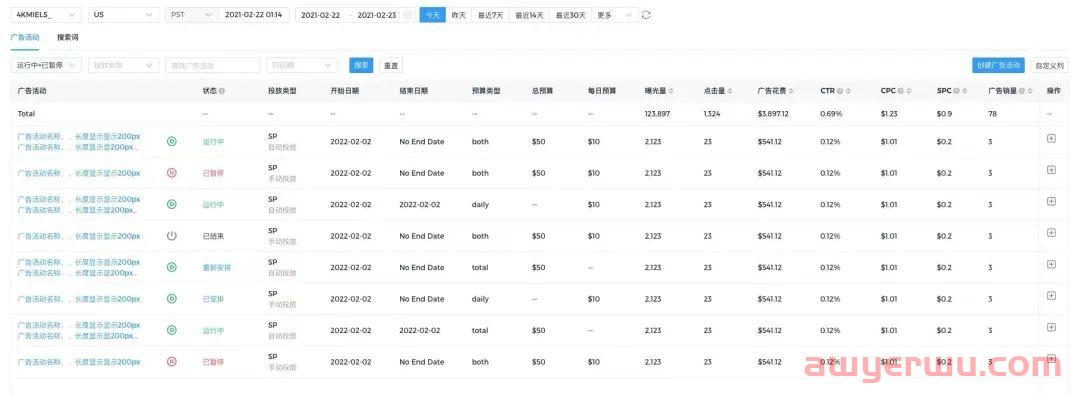Toggle the green play icon in 已安排 row
This screenshot has height=396, width=1080.
point(172,299)
